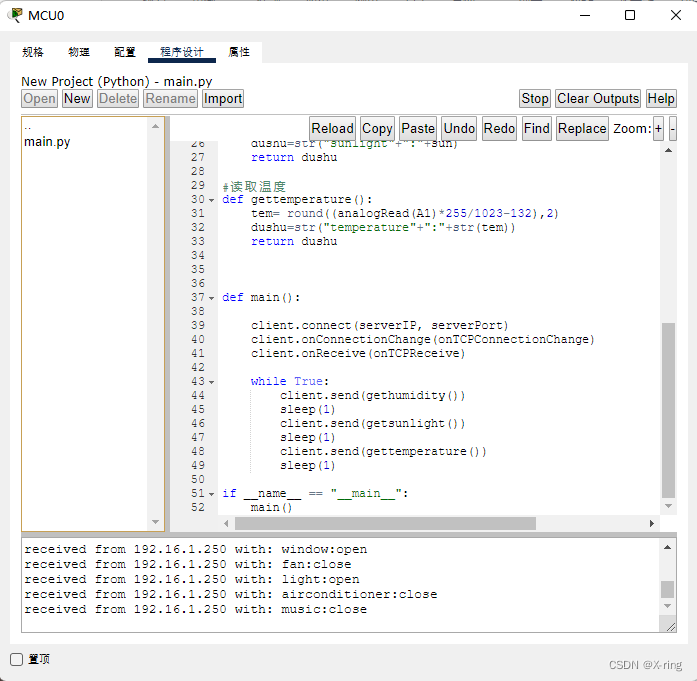Collapse the gettemperature function fold at line 30

[212, 200]
